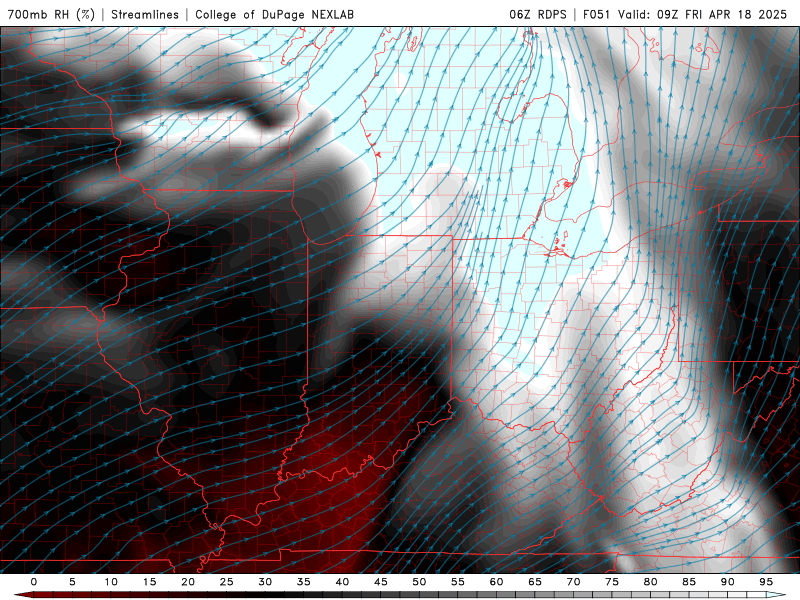Click the '30' colorbar label
Image resolution: width=800 pixels, height=600 pixels.
(265, 582)
